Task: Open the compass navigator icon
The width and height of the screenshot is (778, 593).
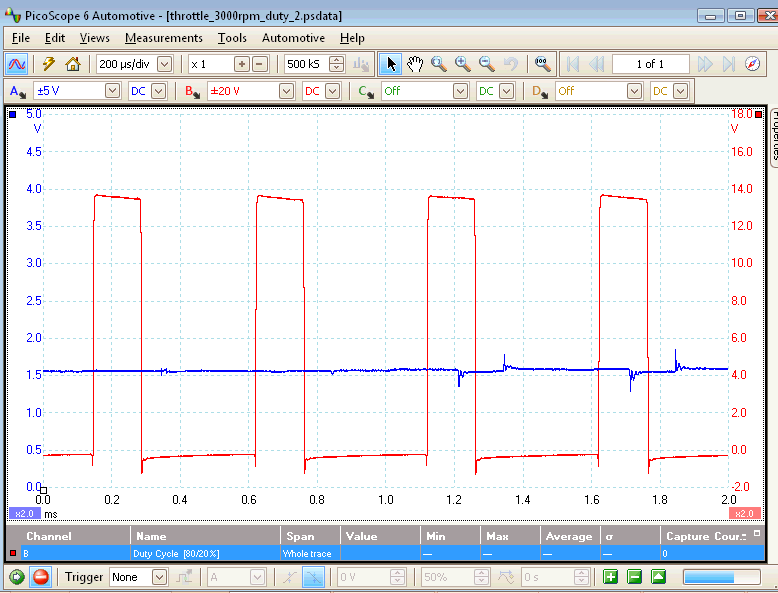Action: [x=754, y=64]
